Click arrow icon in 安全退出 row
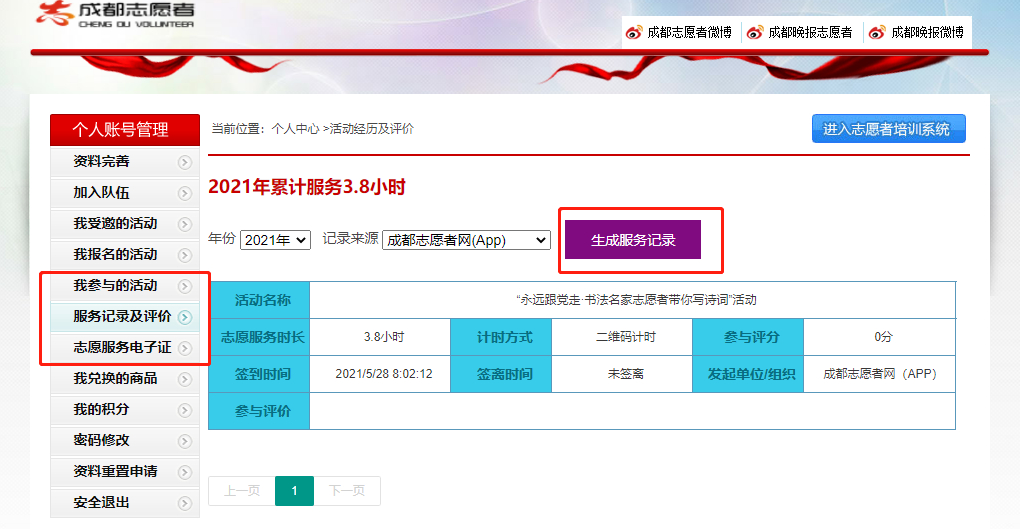 [x=185, y=503]
